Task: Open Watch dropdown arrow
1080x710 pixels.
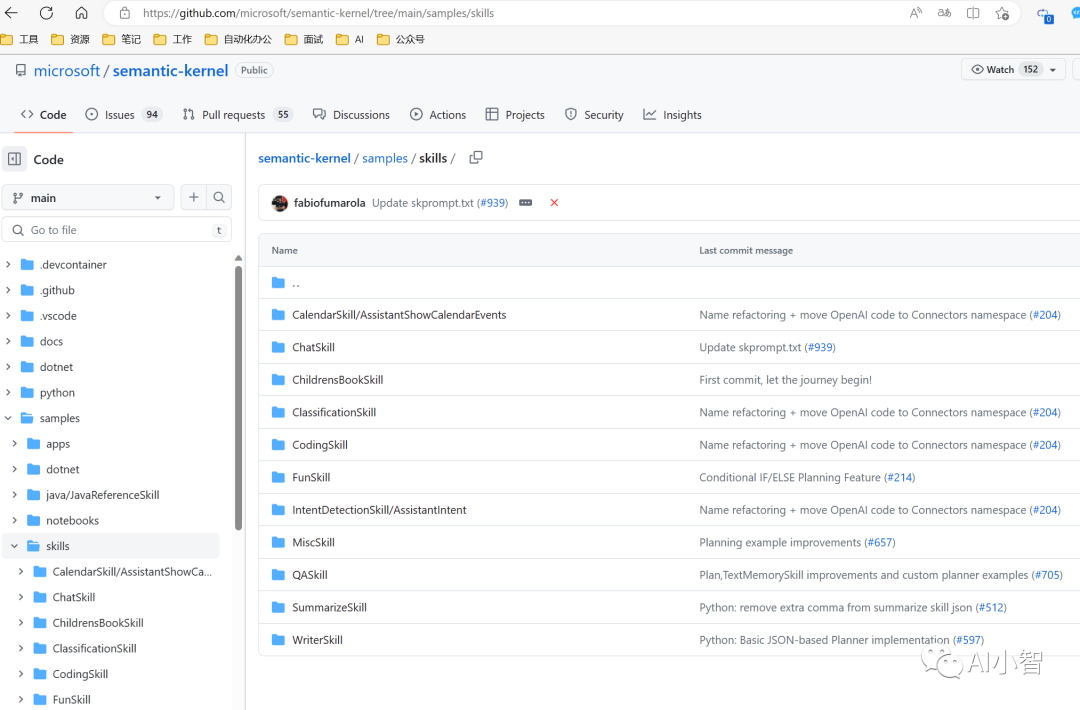Action: (1052, 70)
